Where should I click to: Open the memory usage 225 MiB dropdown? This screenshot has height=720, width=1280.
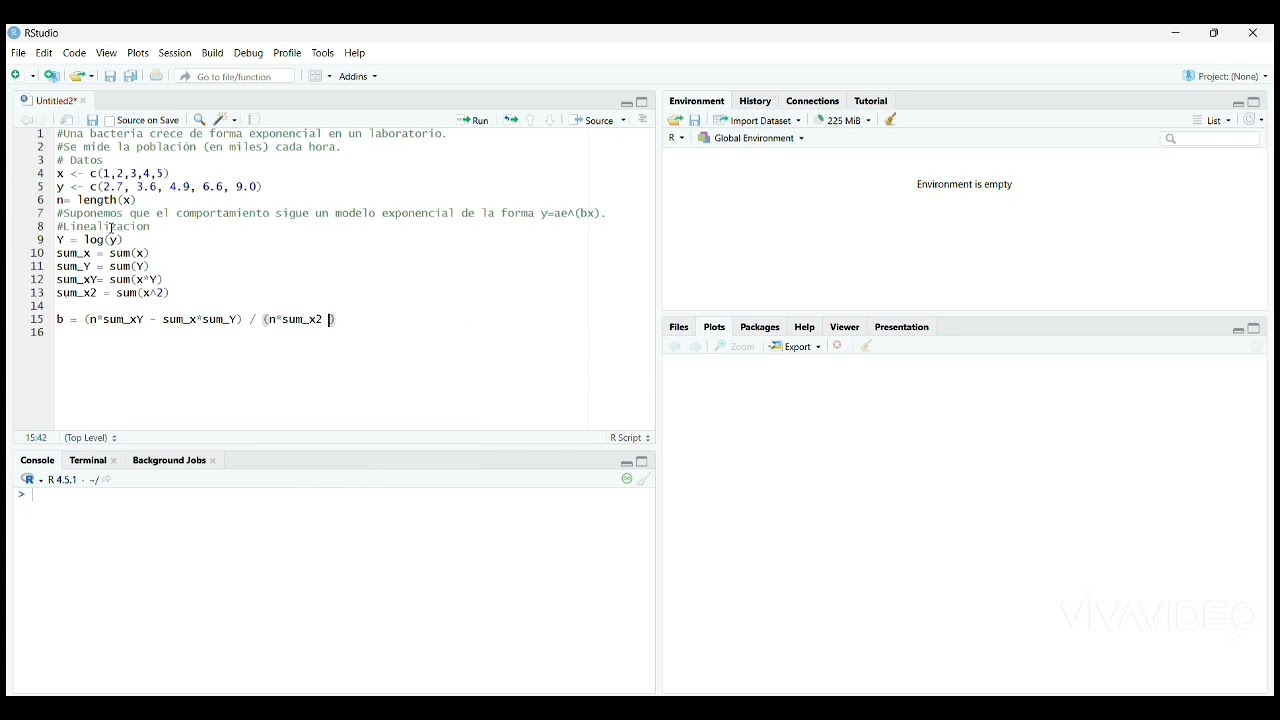843,120
